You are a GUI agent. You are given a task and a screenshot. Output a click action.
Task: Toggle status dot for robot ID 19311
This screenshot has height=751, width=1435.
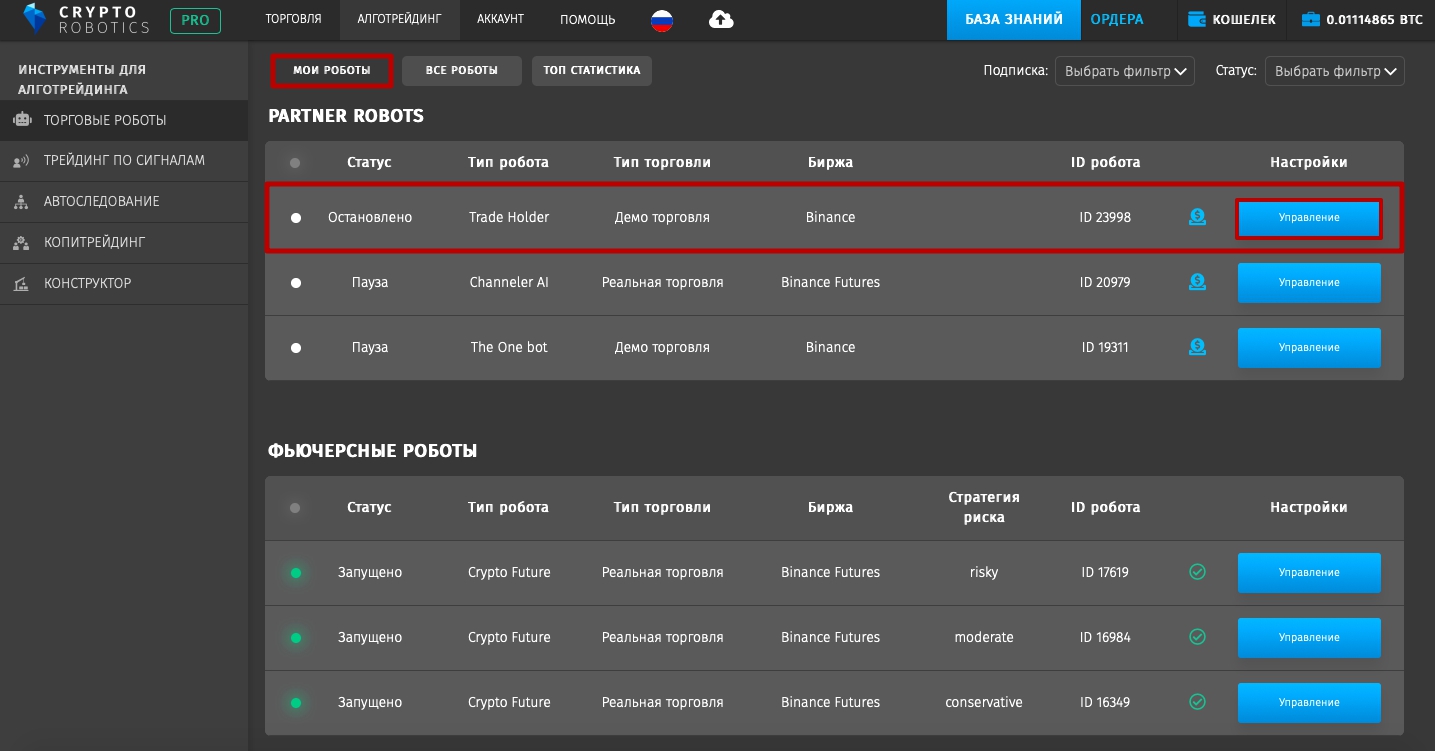(x=296, y=348)
